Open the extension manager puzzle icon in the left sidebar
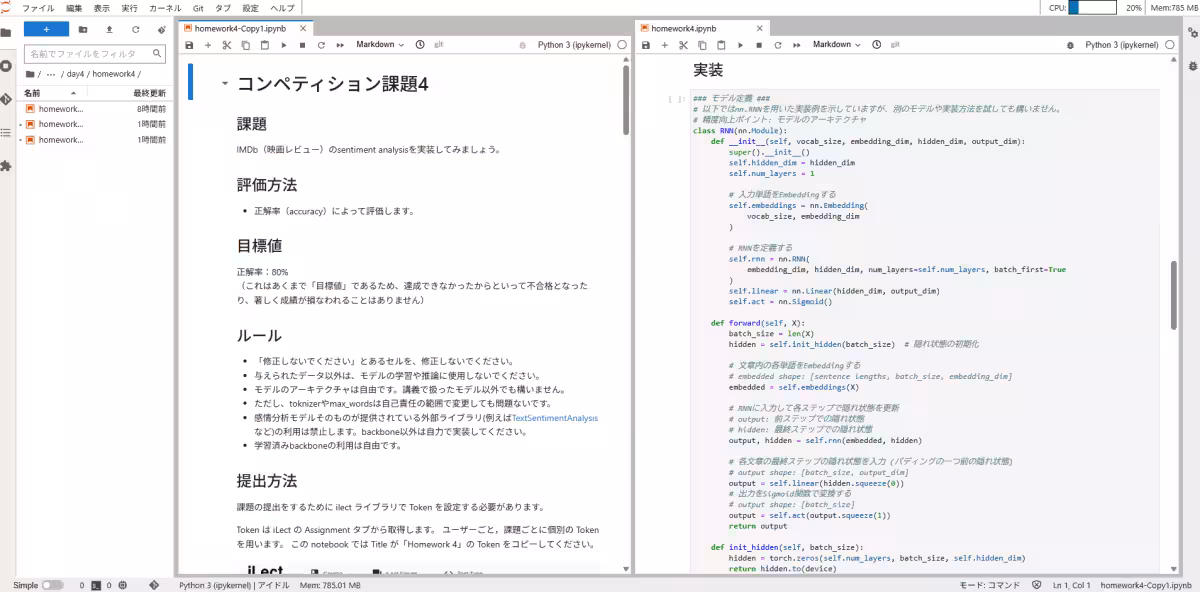The height and width of the screenshot is (592, 1200). (7, 165)
